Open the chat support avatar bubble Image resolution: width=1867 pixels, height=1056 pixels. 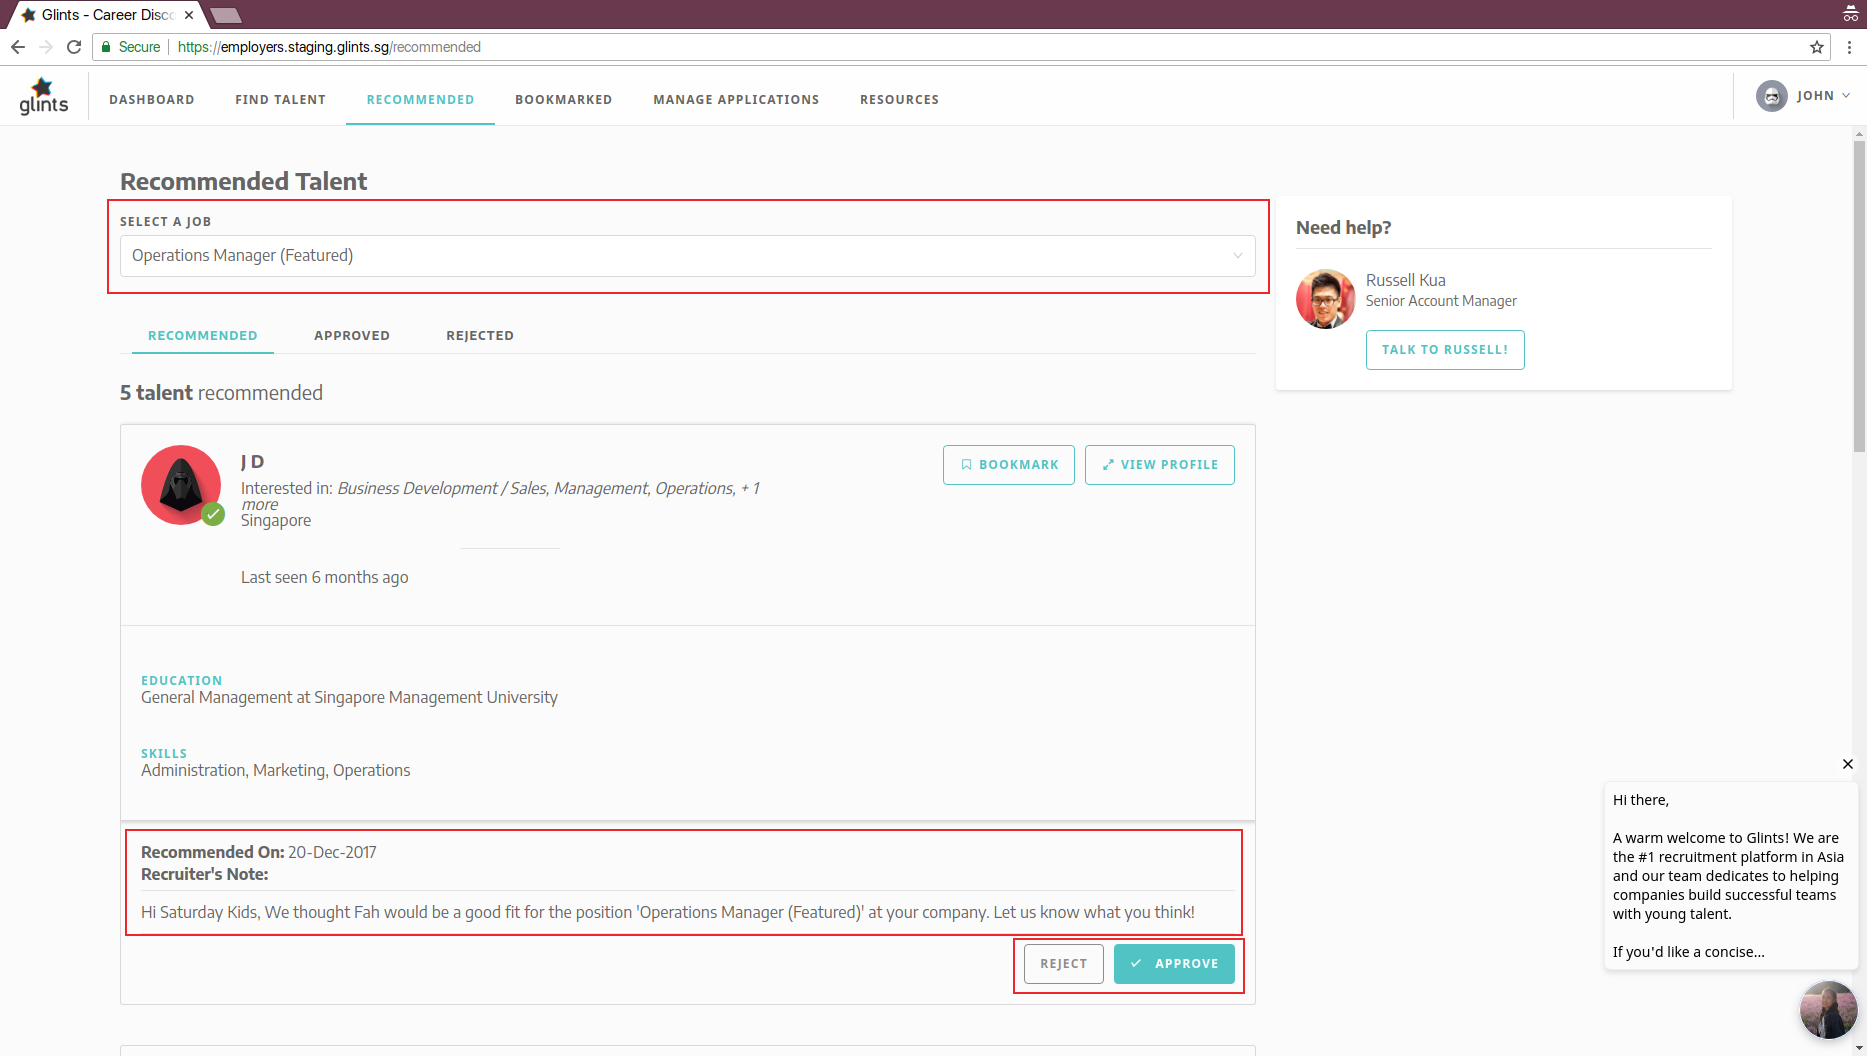click(1827, 1010)
